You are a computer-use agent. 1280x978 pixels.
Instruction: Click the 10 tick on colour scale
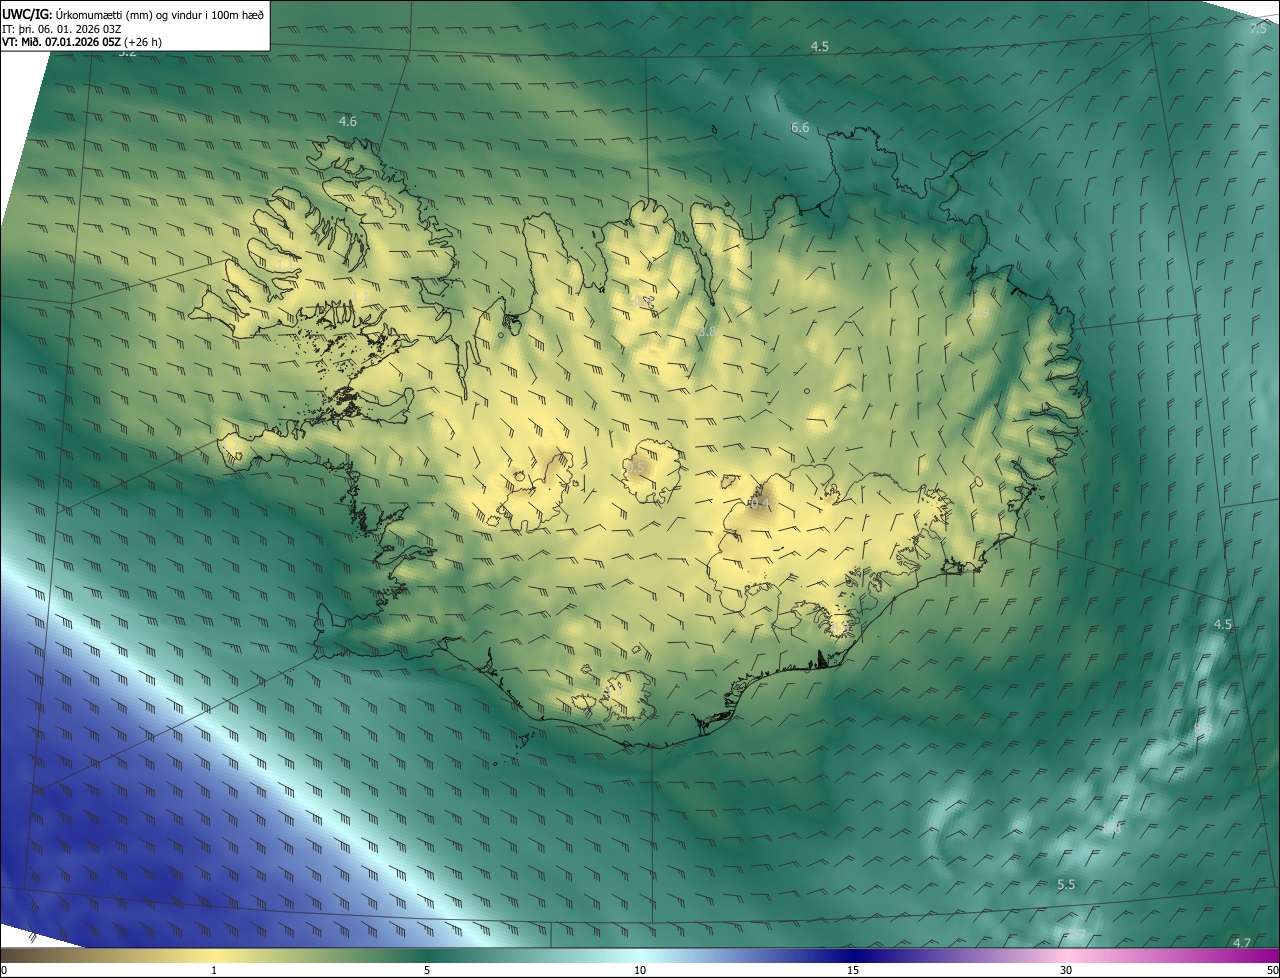(x=640, y=970)
